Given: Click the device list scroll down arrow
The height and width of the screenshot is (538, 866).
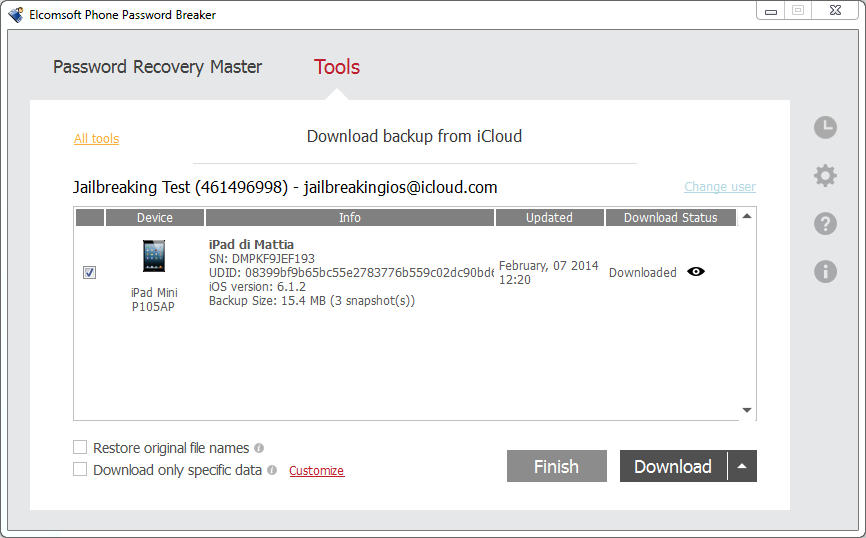Looking at the screenshot, I should pyautogui.click(x=747, y=410).
